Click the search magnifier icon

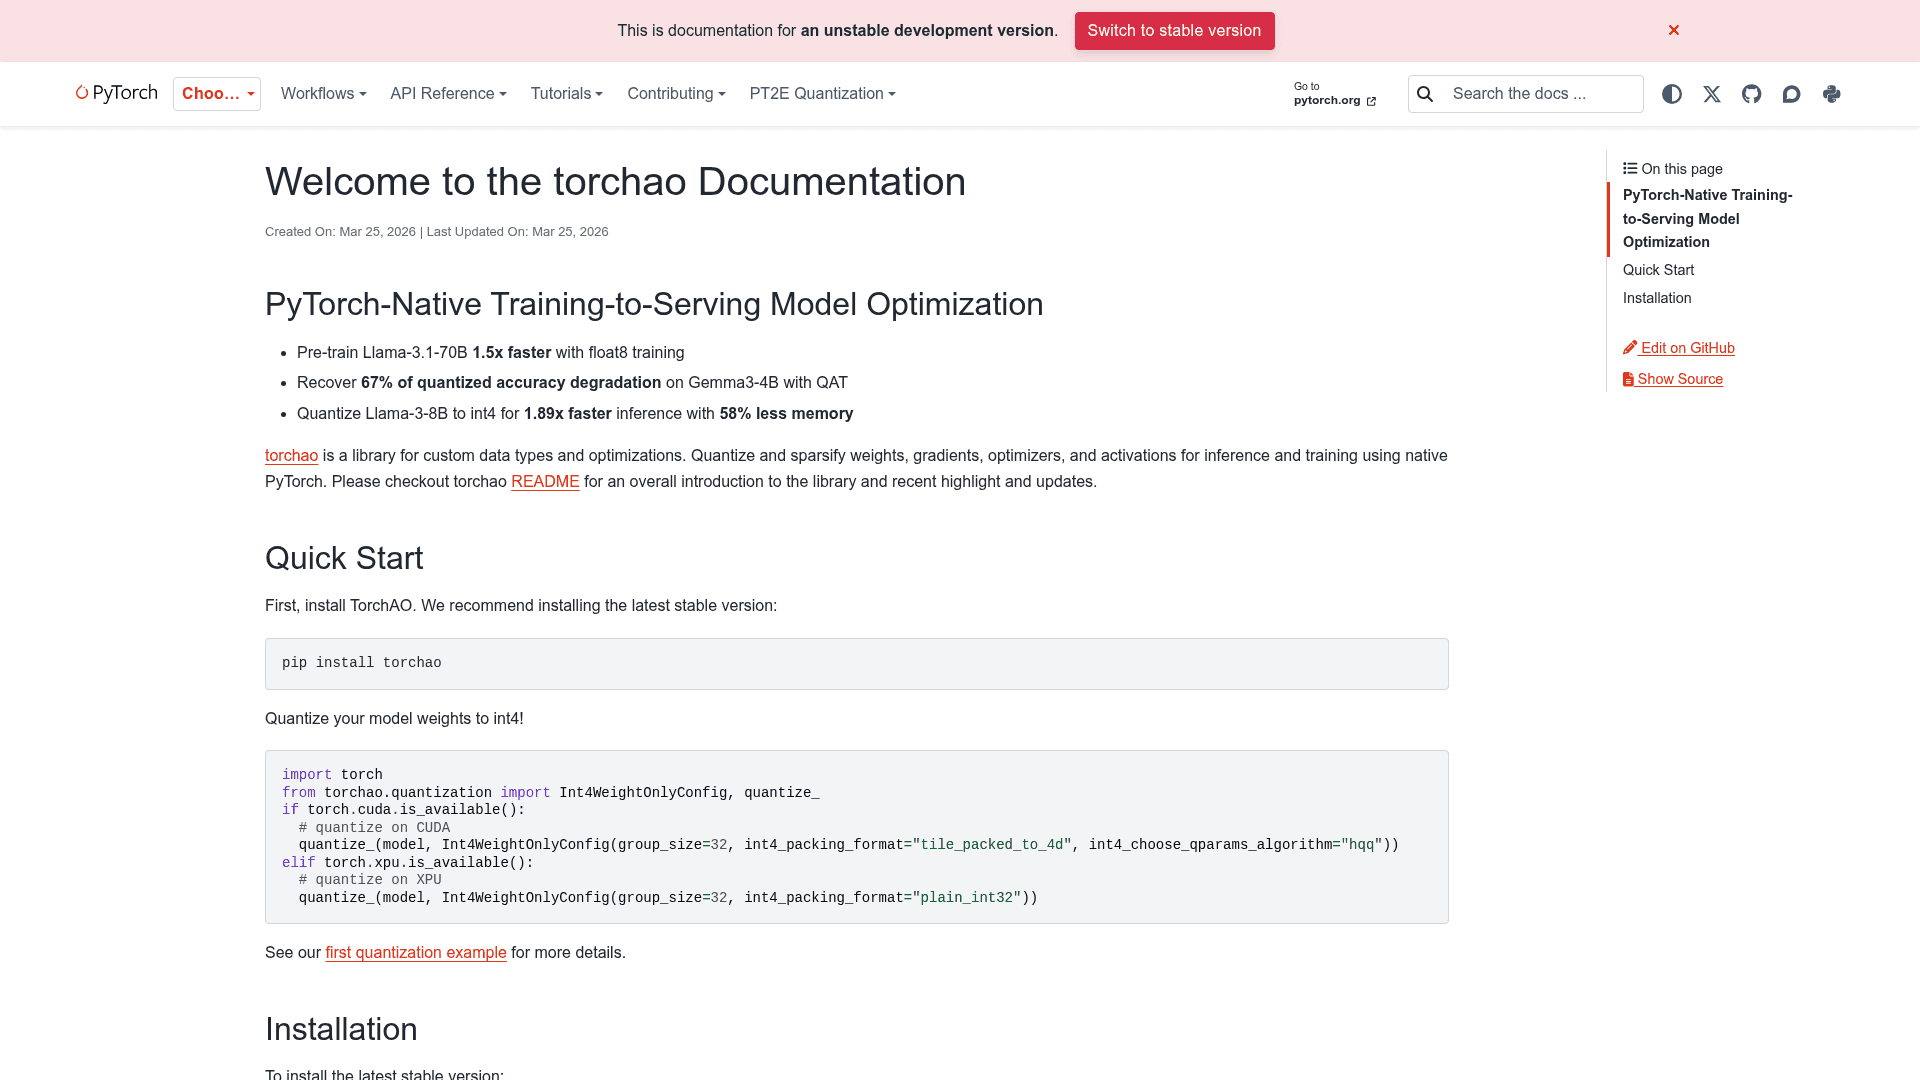pos(1426,94)
